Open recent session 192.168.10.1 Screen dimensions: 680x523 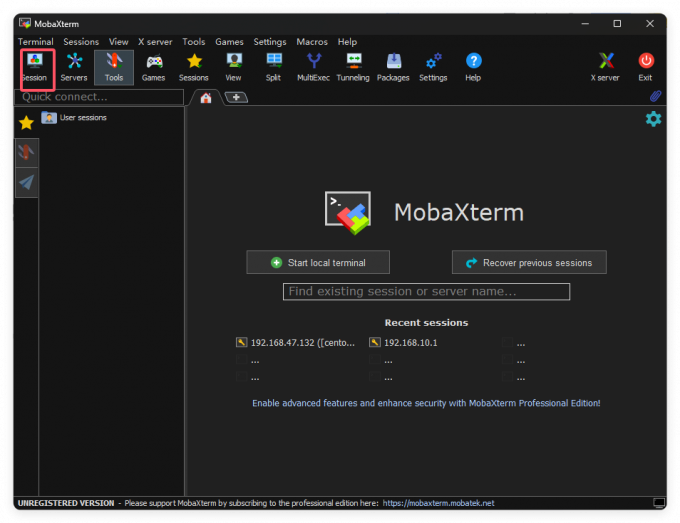point(411,343)
